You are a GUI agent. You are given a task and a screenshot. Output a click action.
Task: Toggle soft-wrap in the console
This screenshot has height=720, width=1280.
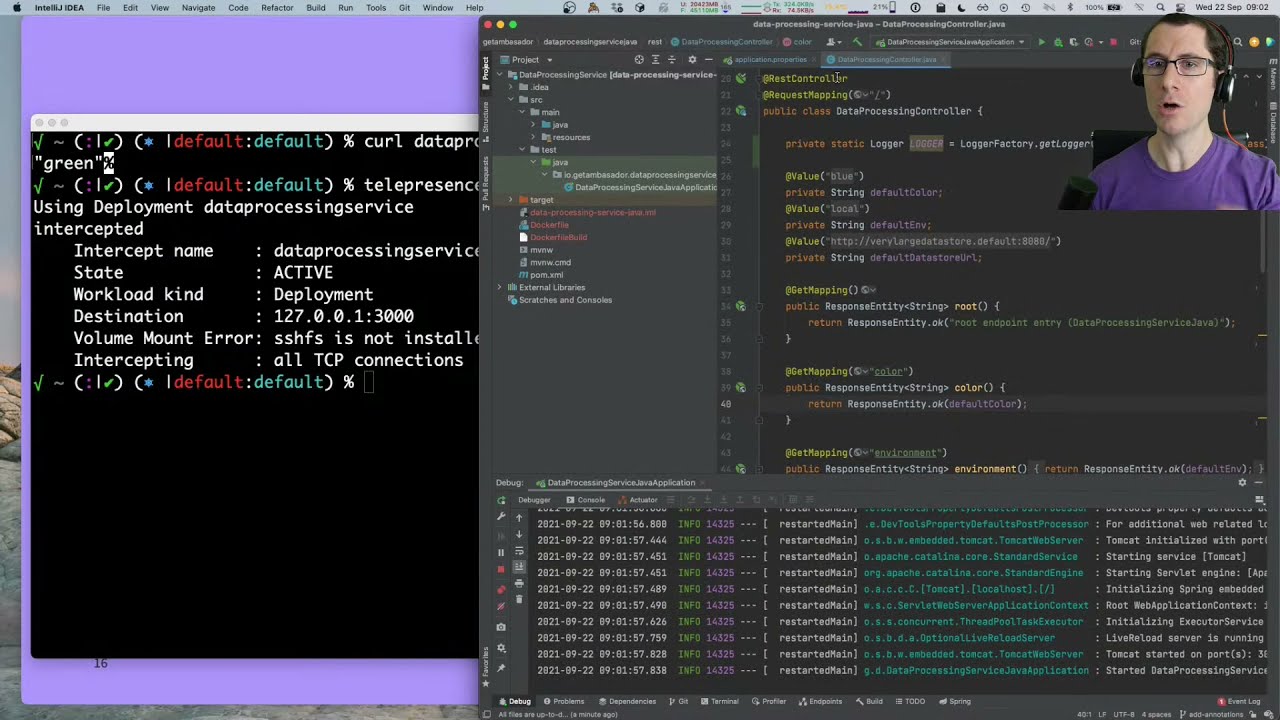(x=519, y=551)
